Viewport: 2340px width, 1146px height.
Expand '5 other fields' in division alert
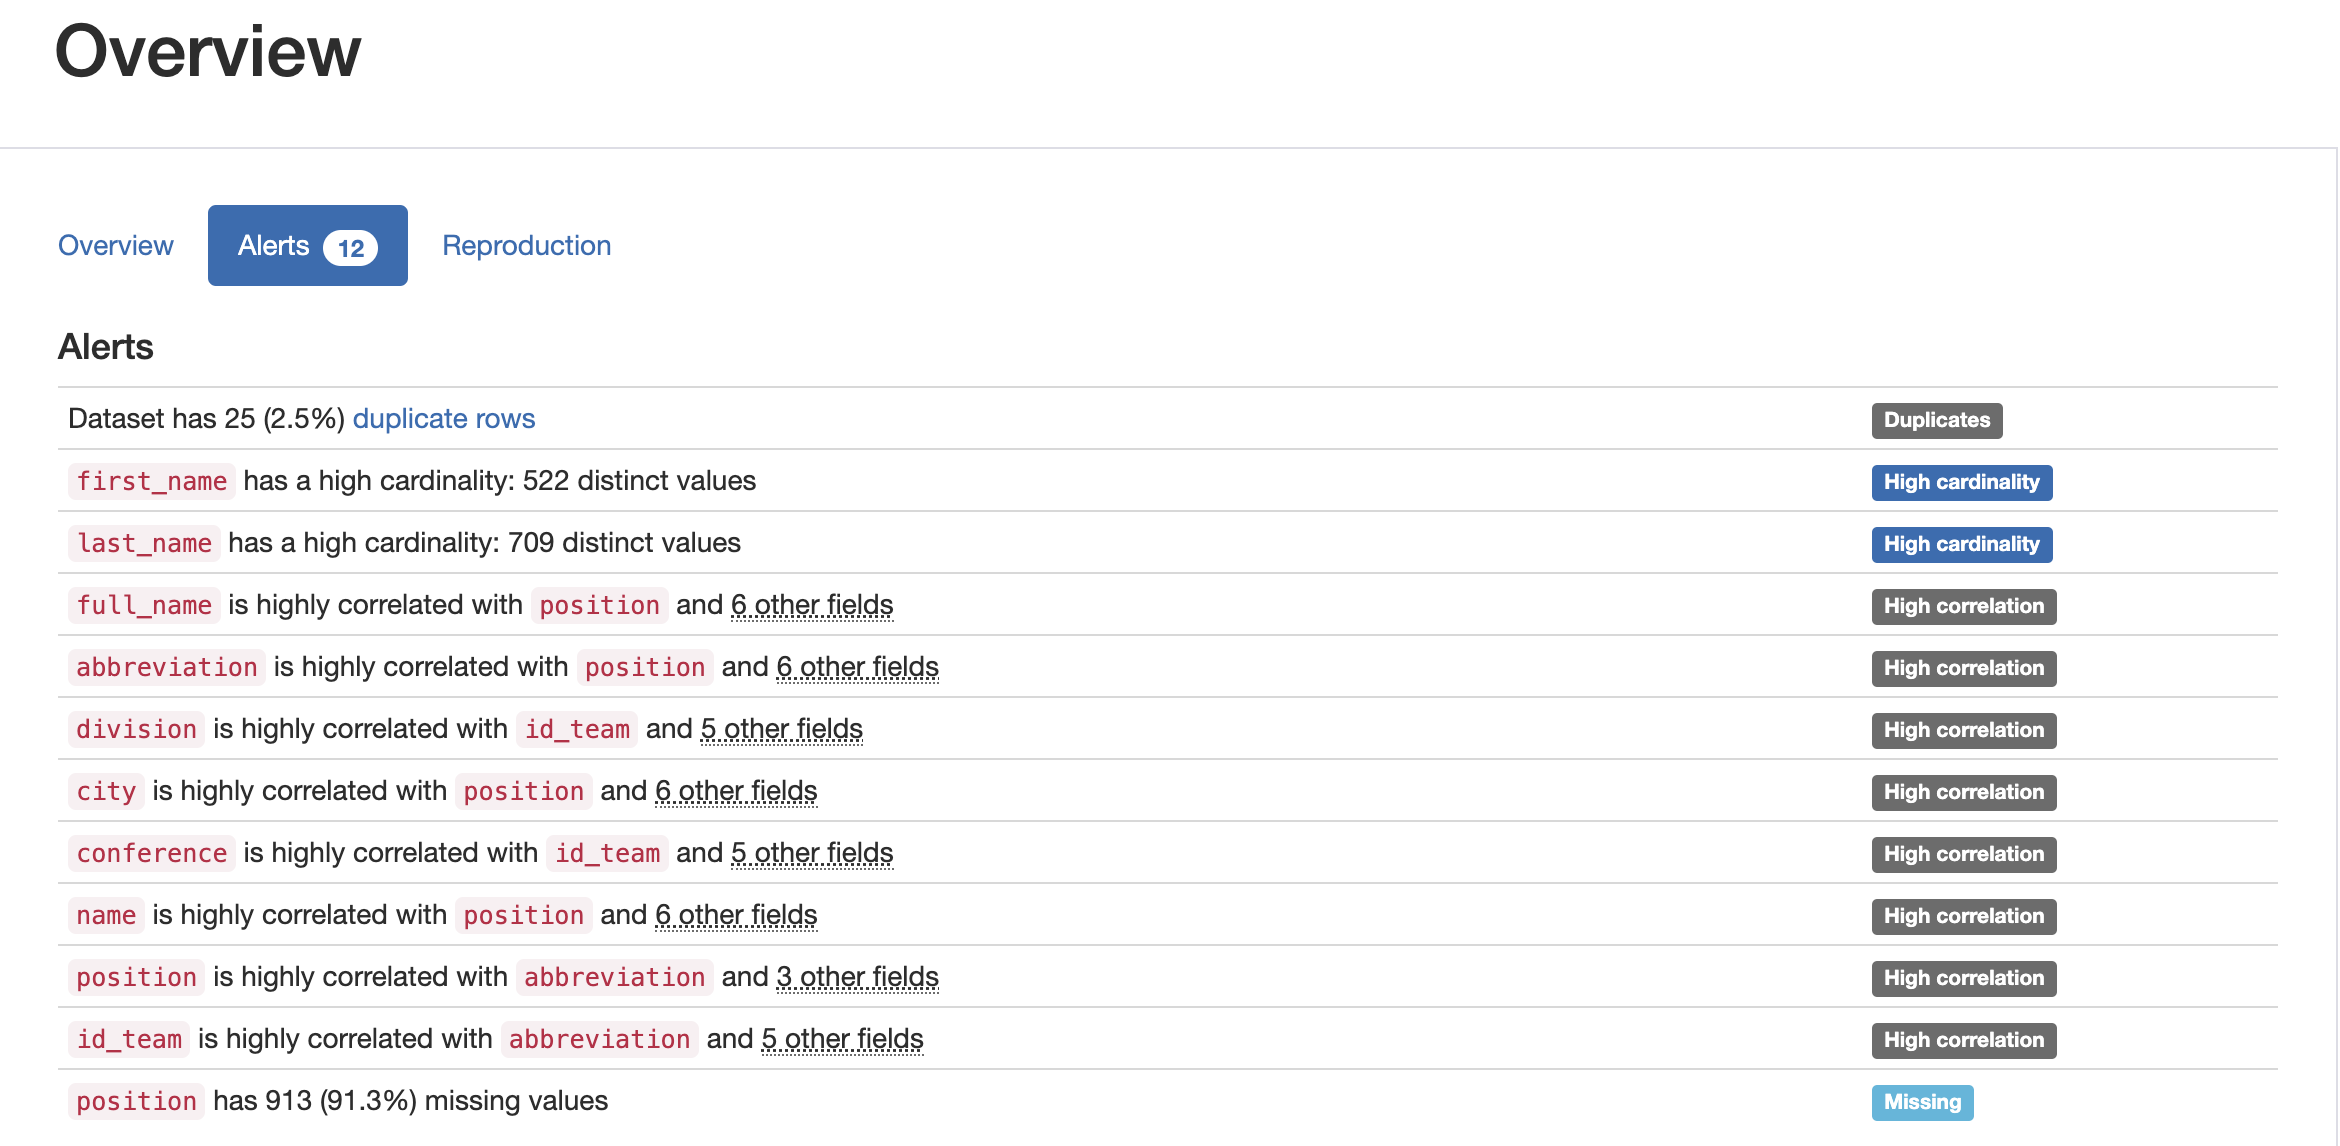coord(781,729)
